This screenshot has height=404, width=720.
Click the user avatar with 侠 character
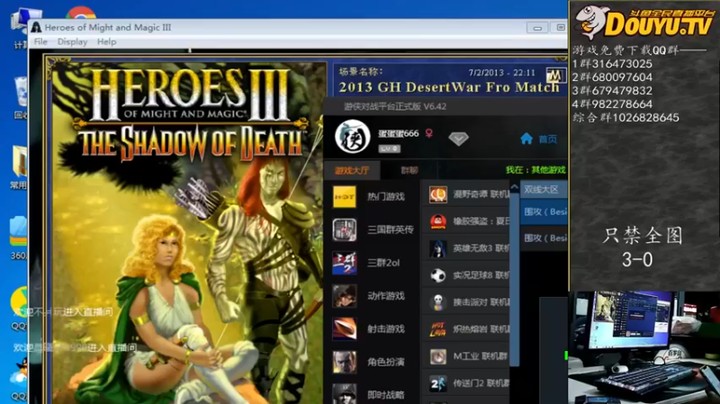352,136
